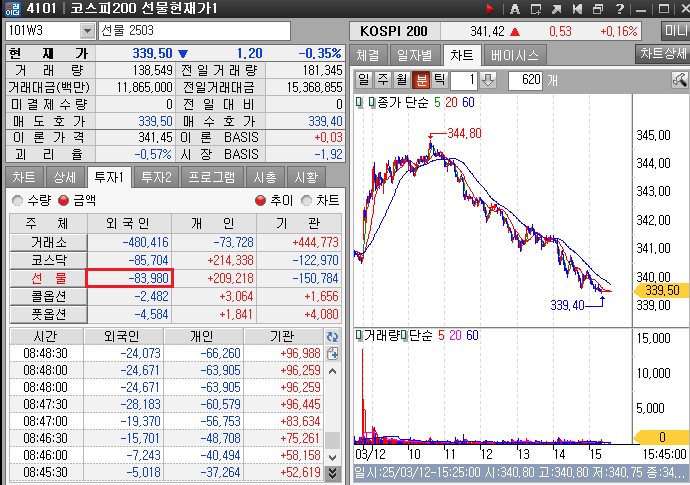Click the time table scrollbar thumb
This screenshot has height=485, width=690.
point(333,439)
